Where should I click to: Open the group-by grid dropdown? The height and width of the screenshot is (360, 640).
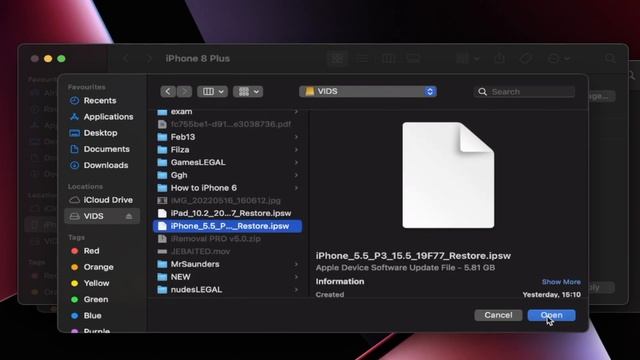(x=248, y=91)
